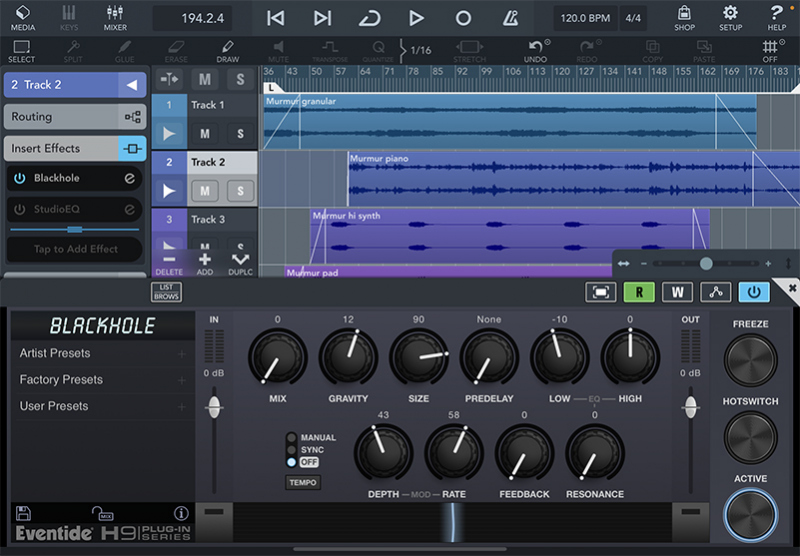
Task: Open the Routing section
Action: pyautogui.click(x=74, y=117)
